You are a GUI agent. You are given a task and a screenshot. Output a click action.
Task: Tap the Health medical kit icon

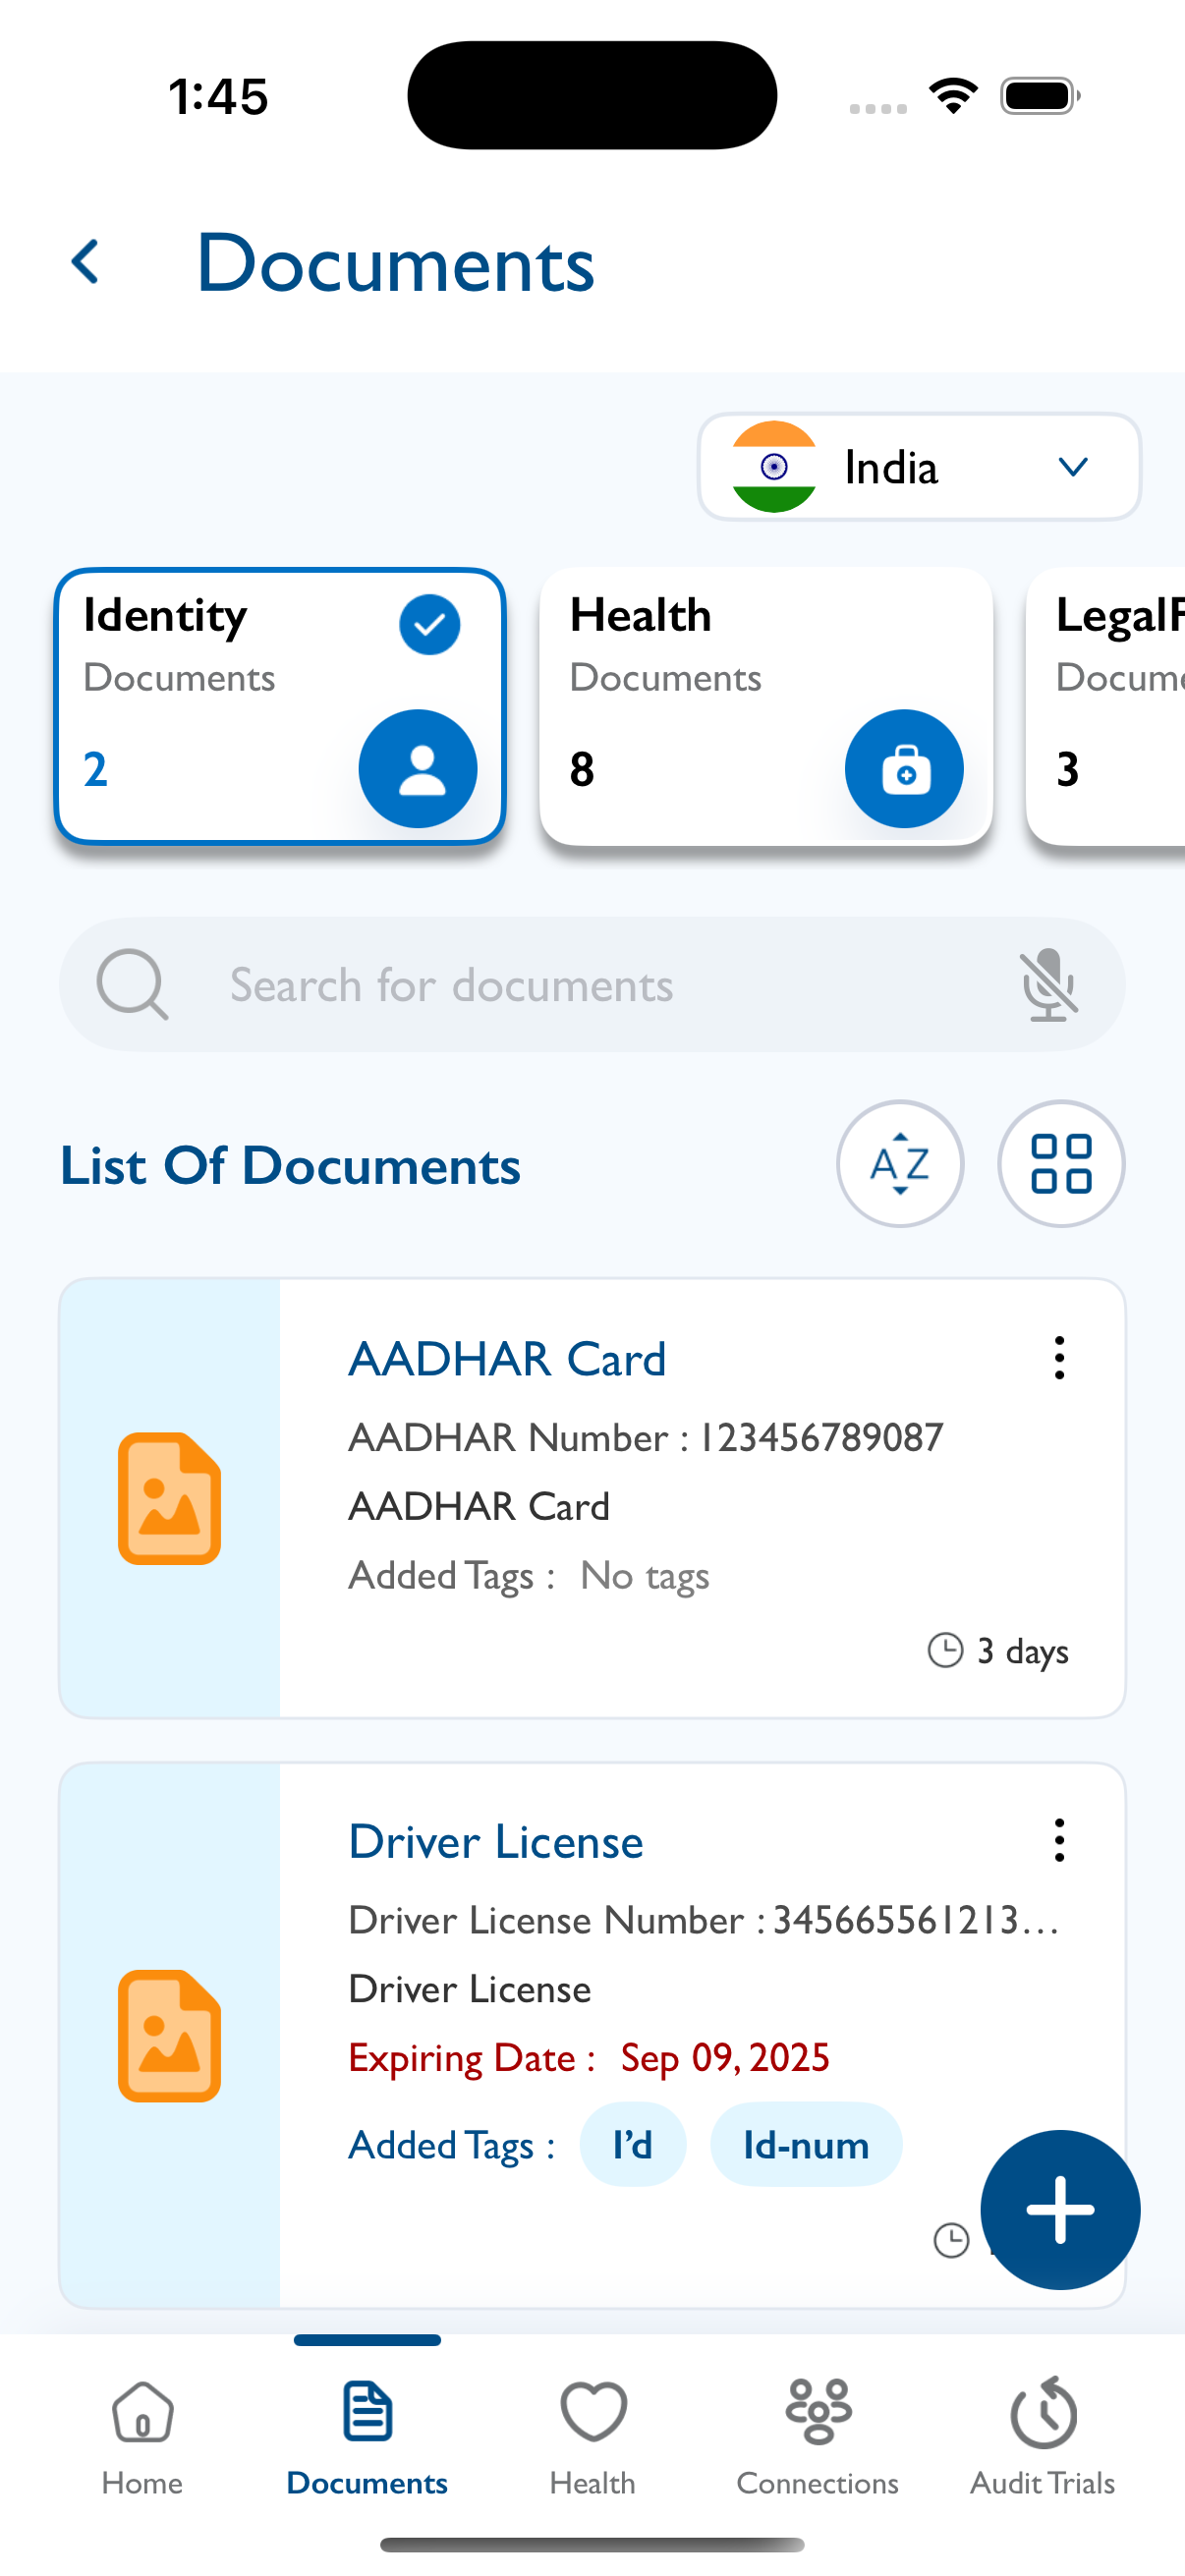[904, 769]
